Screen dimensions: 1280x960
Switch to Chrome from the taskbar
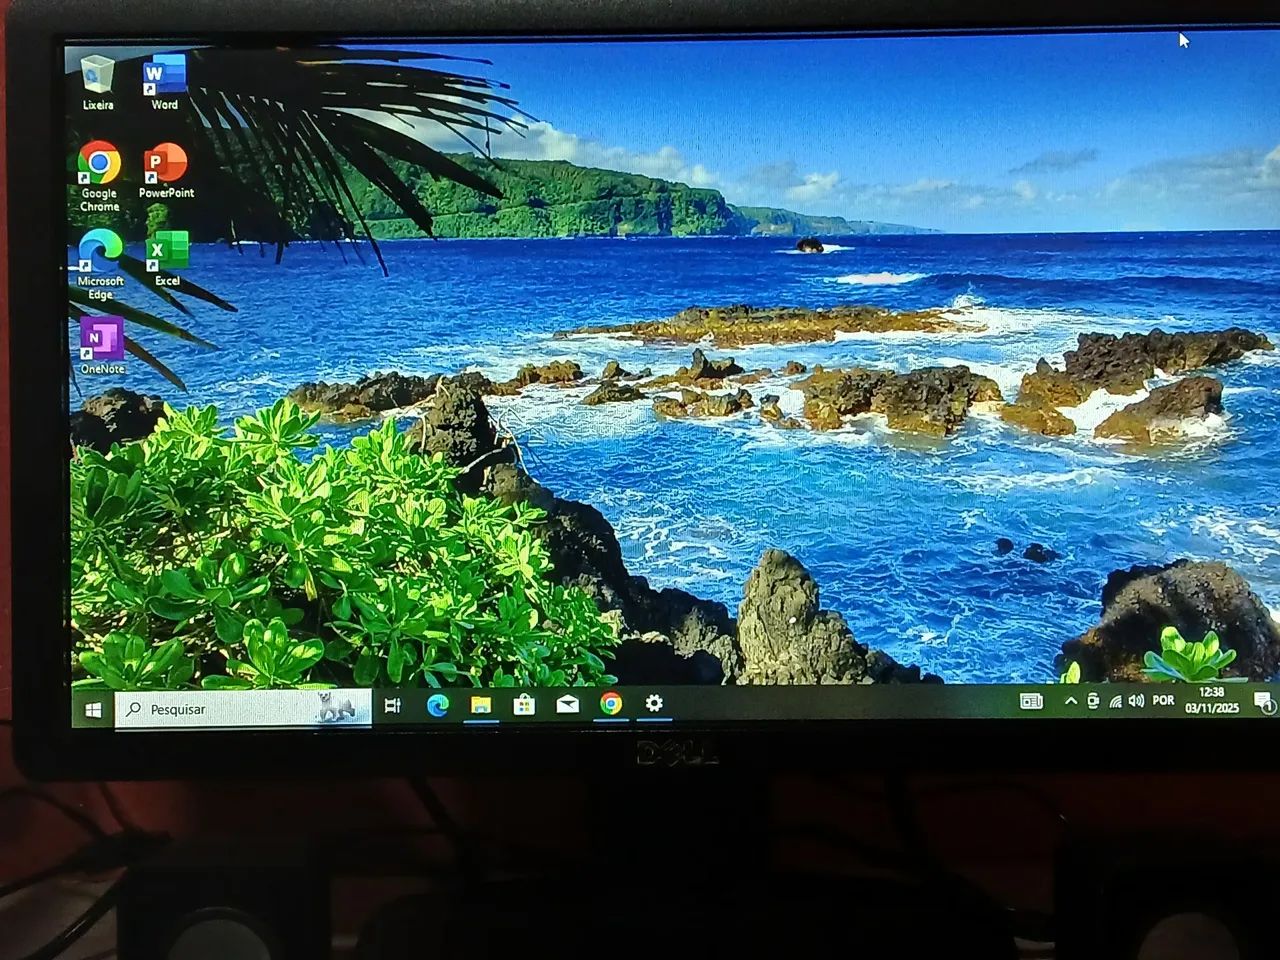611,703
